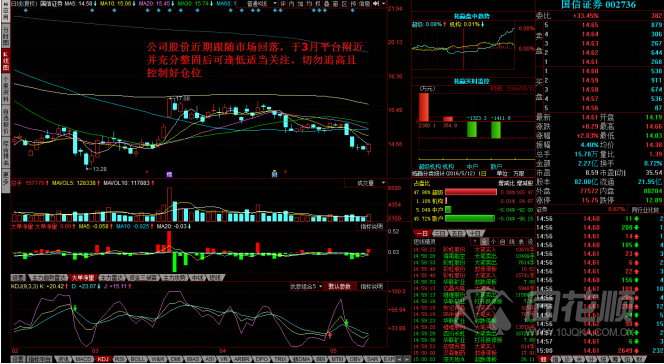
Task: Click the 评 icon in chart toolbar
Action: point(283,3)
